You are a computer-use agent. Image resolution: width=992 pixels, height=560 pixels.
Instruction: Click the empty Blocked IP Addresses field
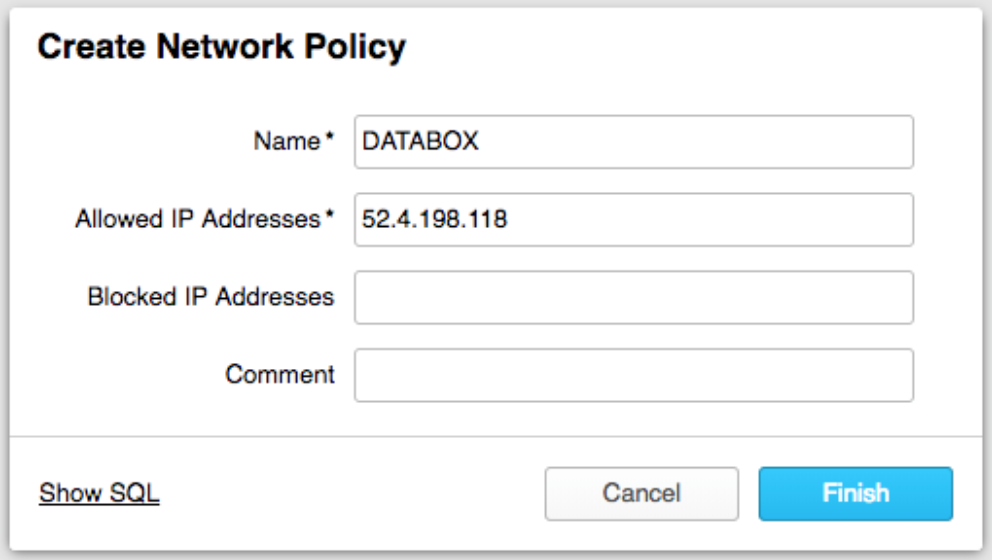click(633, 297)
